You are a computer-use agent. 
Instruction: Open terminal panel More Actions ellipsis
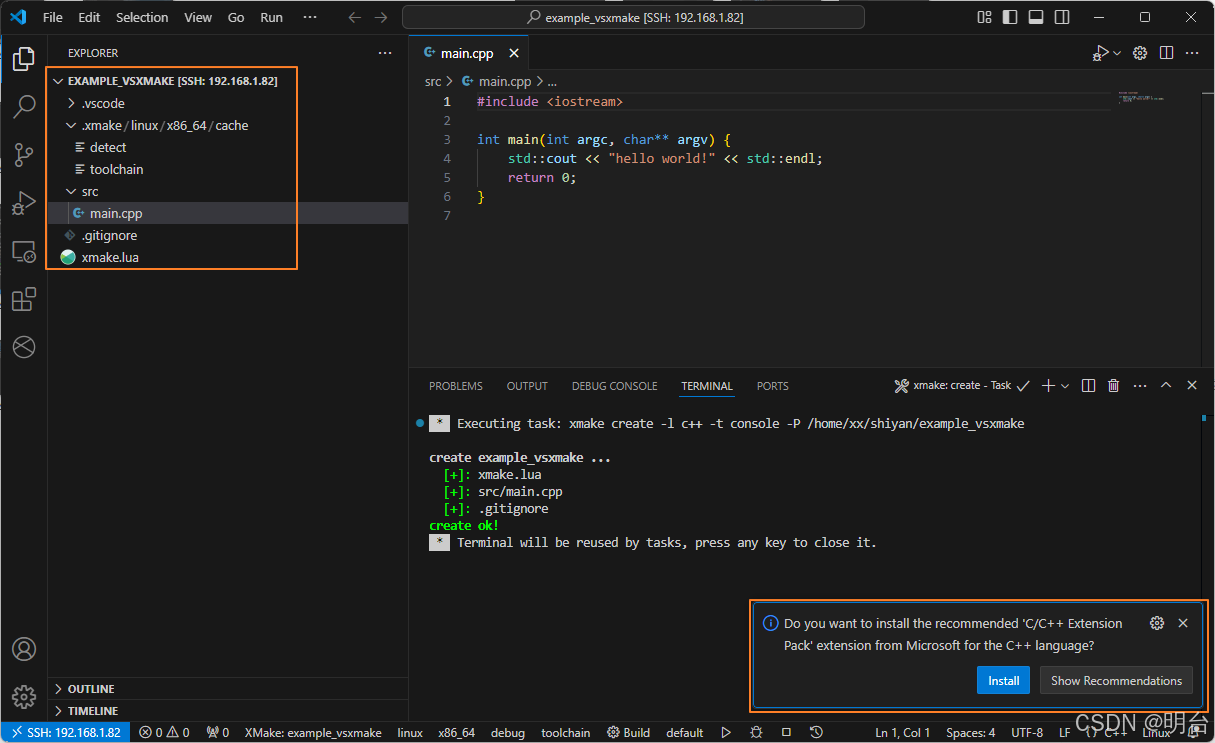(1139, 386)
